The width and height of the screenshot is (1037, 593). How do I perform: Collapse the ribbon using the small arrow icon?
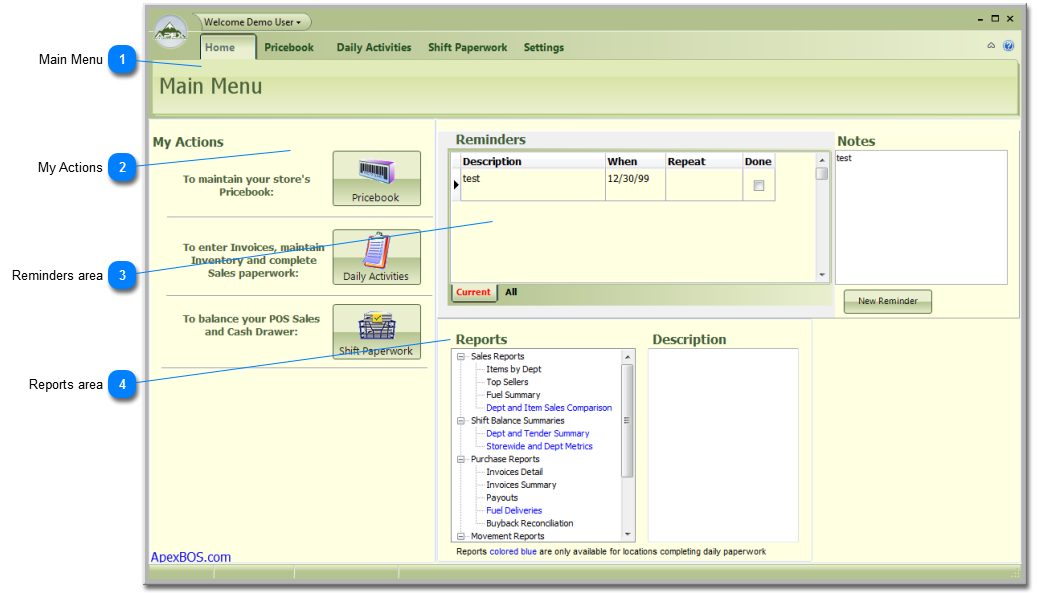991,46
